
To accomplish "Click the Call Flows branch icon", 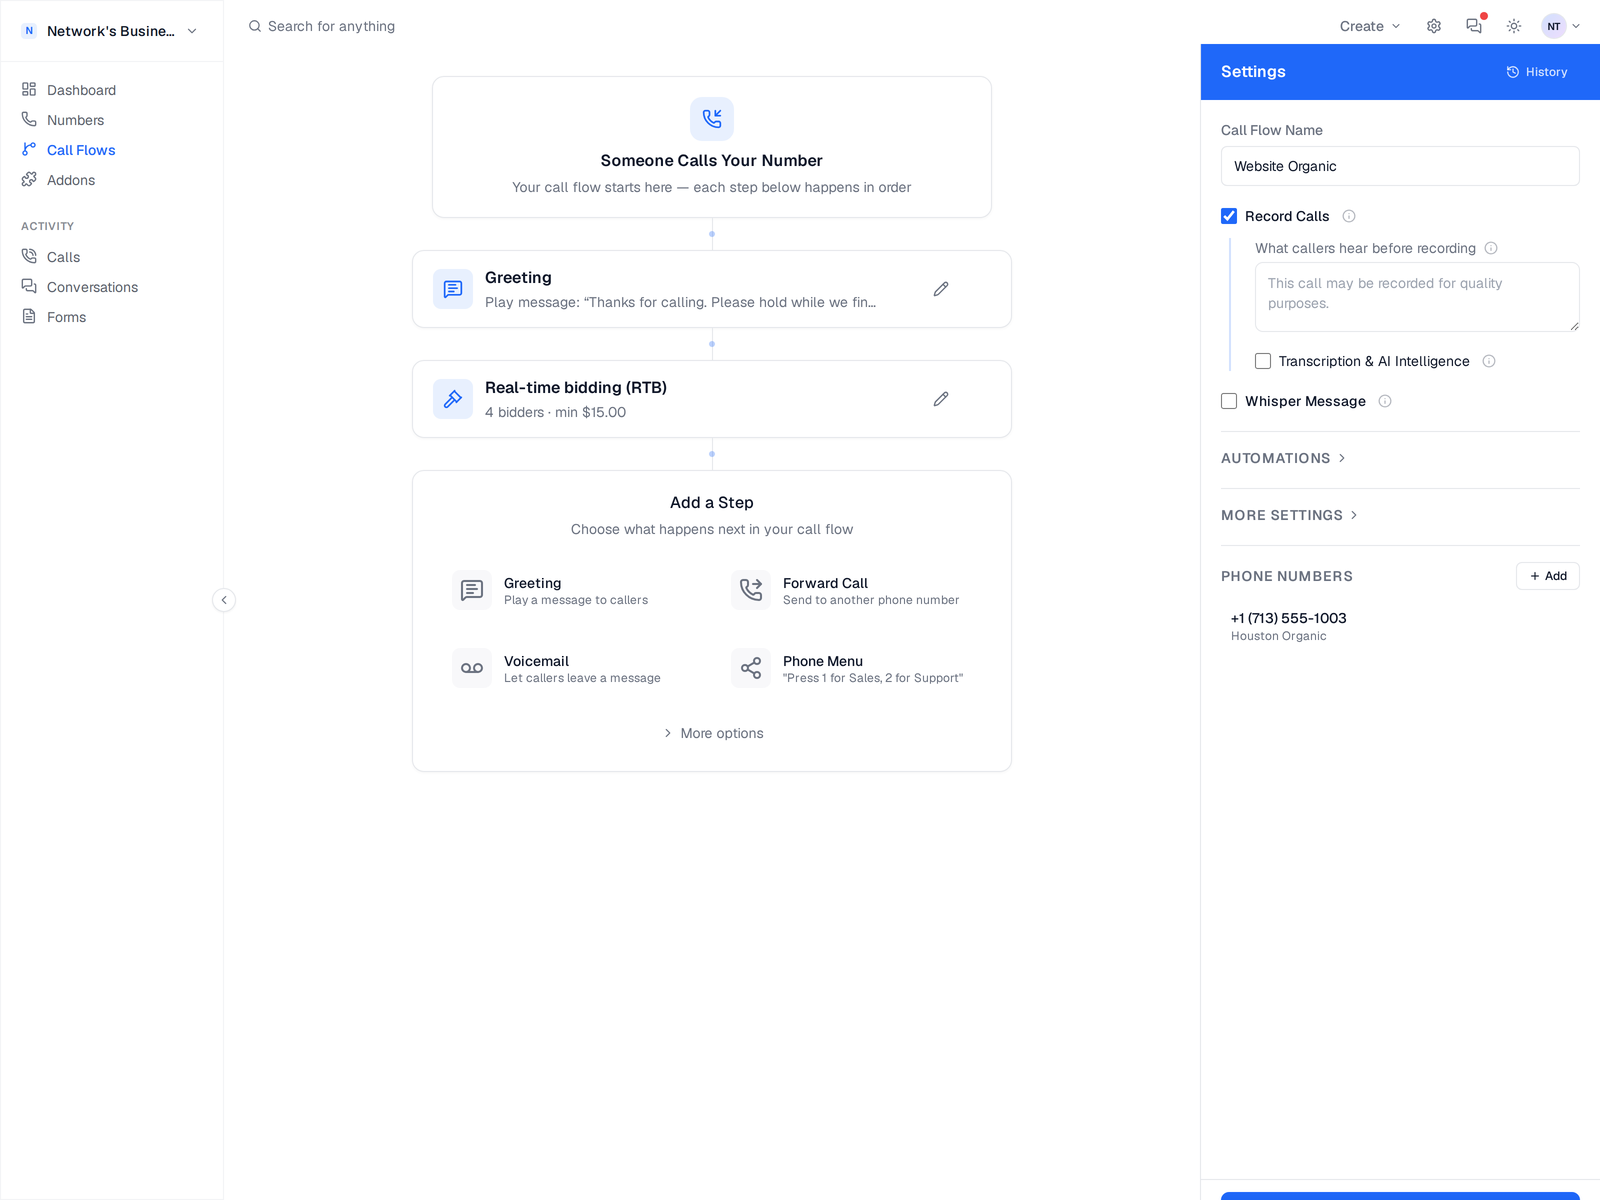I will 29,149.
